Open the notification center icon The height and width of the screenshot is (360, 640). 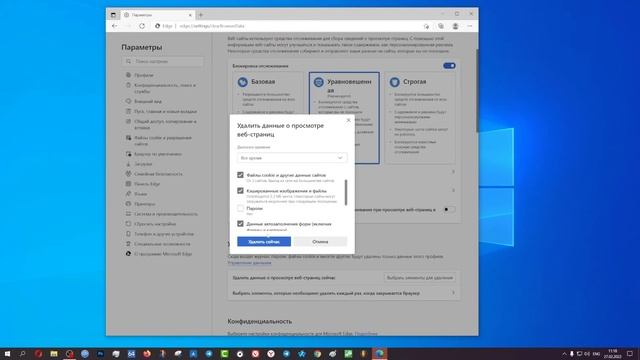[x=630, y=353]
